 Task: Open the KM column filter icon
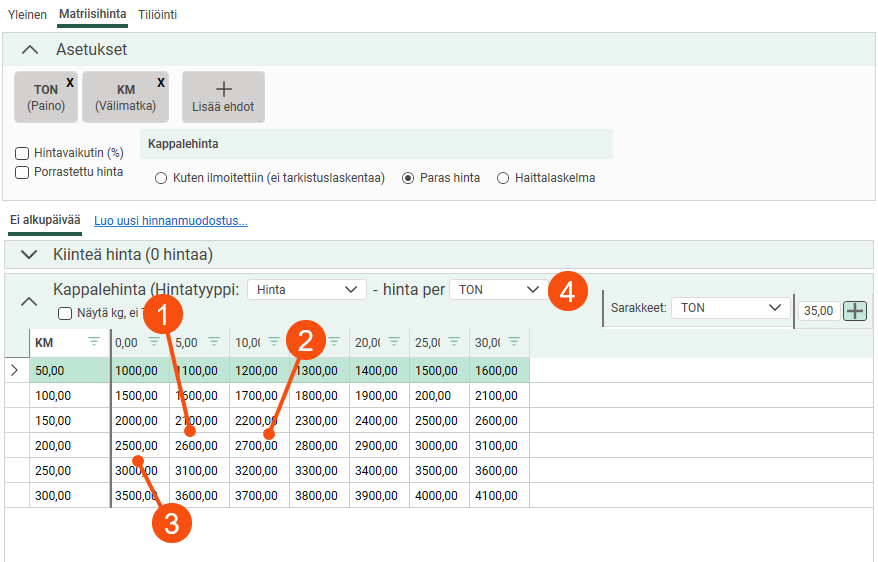94,343
